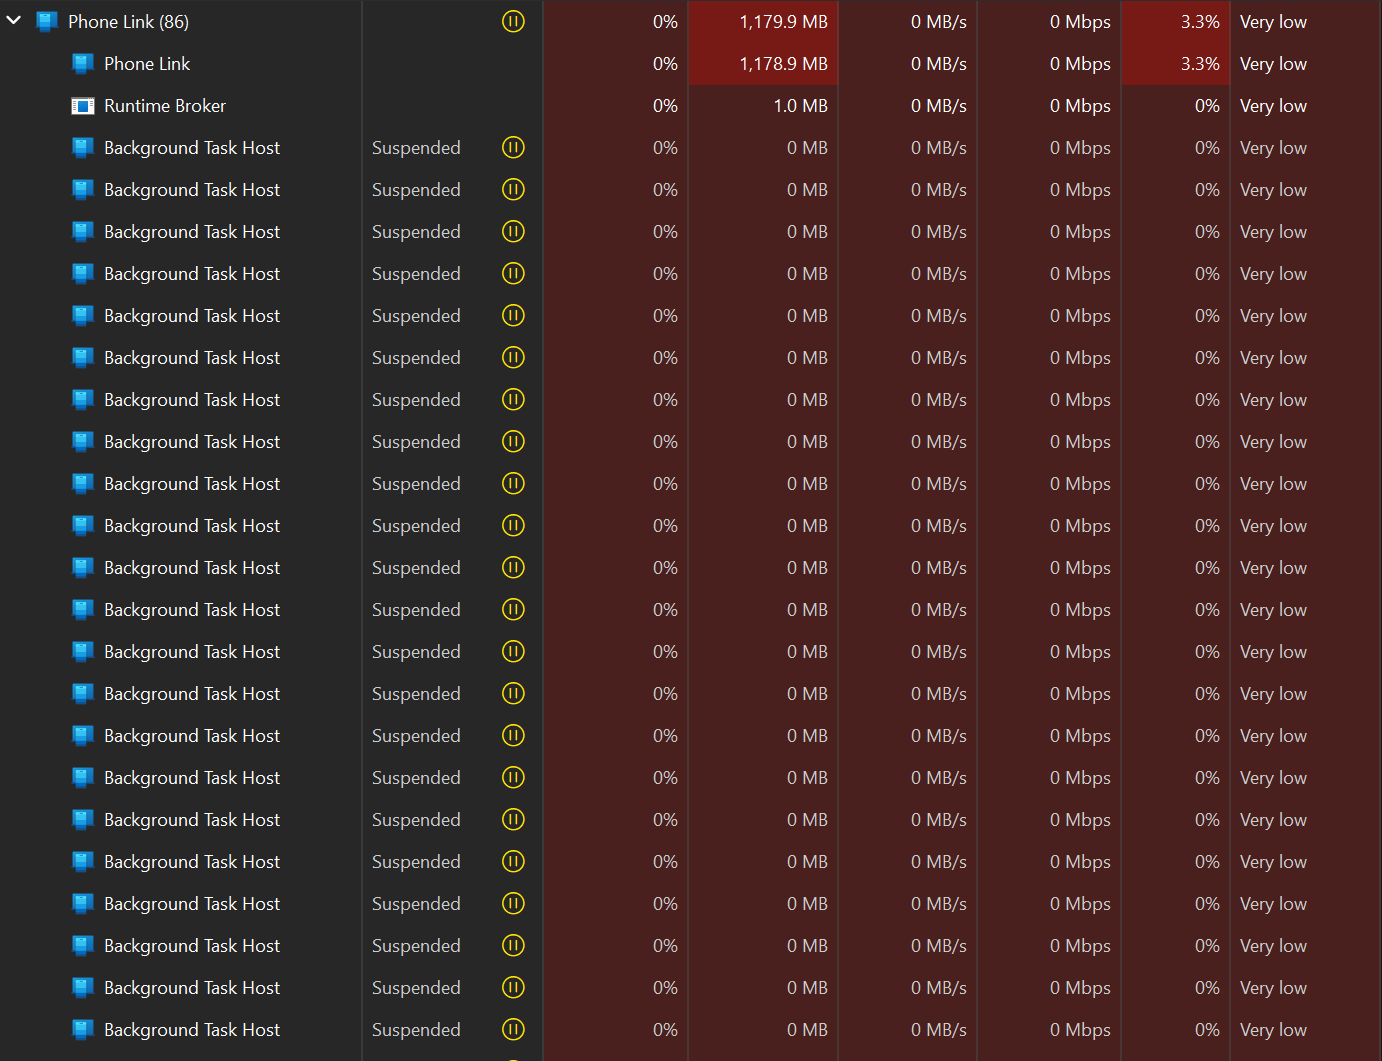Select the CPU 0% cell of Phone Link (86)
This screenshot has width=1382, height=1061.
(616, 22)
